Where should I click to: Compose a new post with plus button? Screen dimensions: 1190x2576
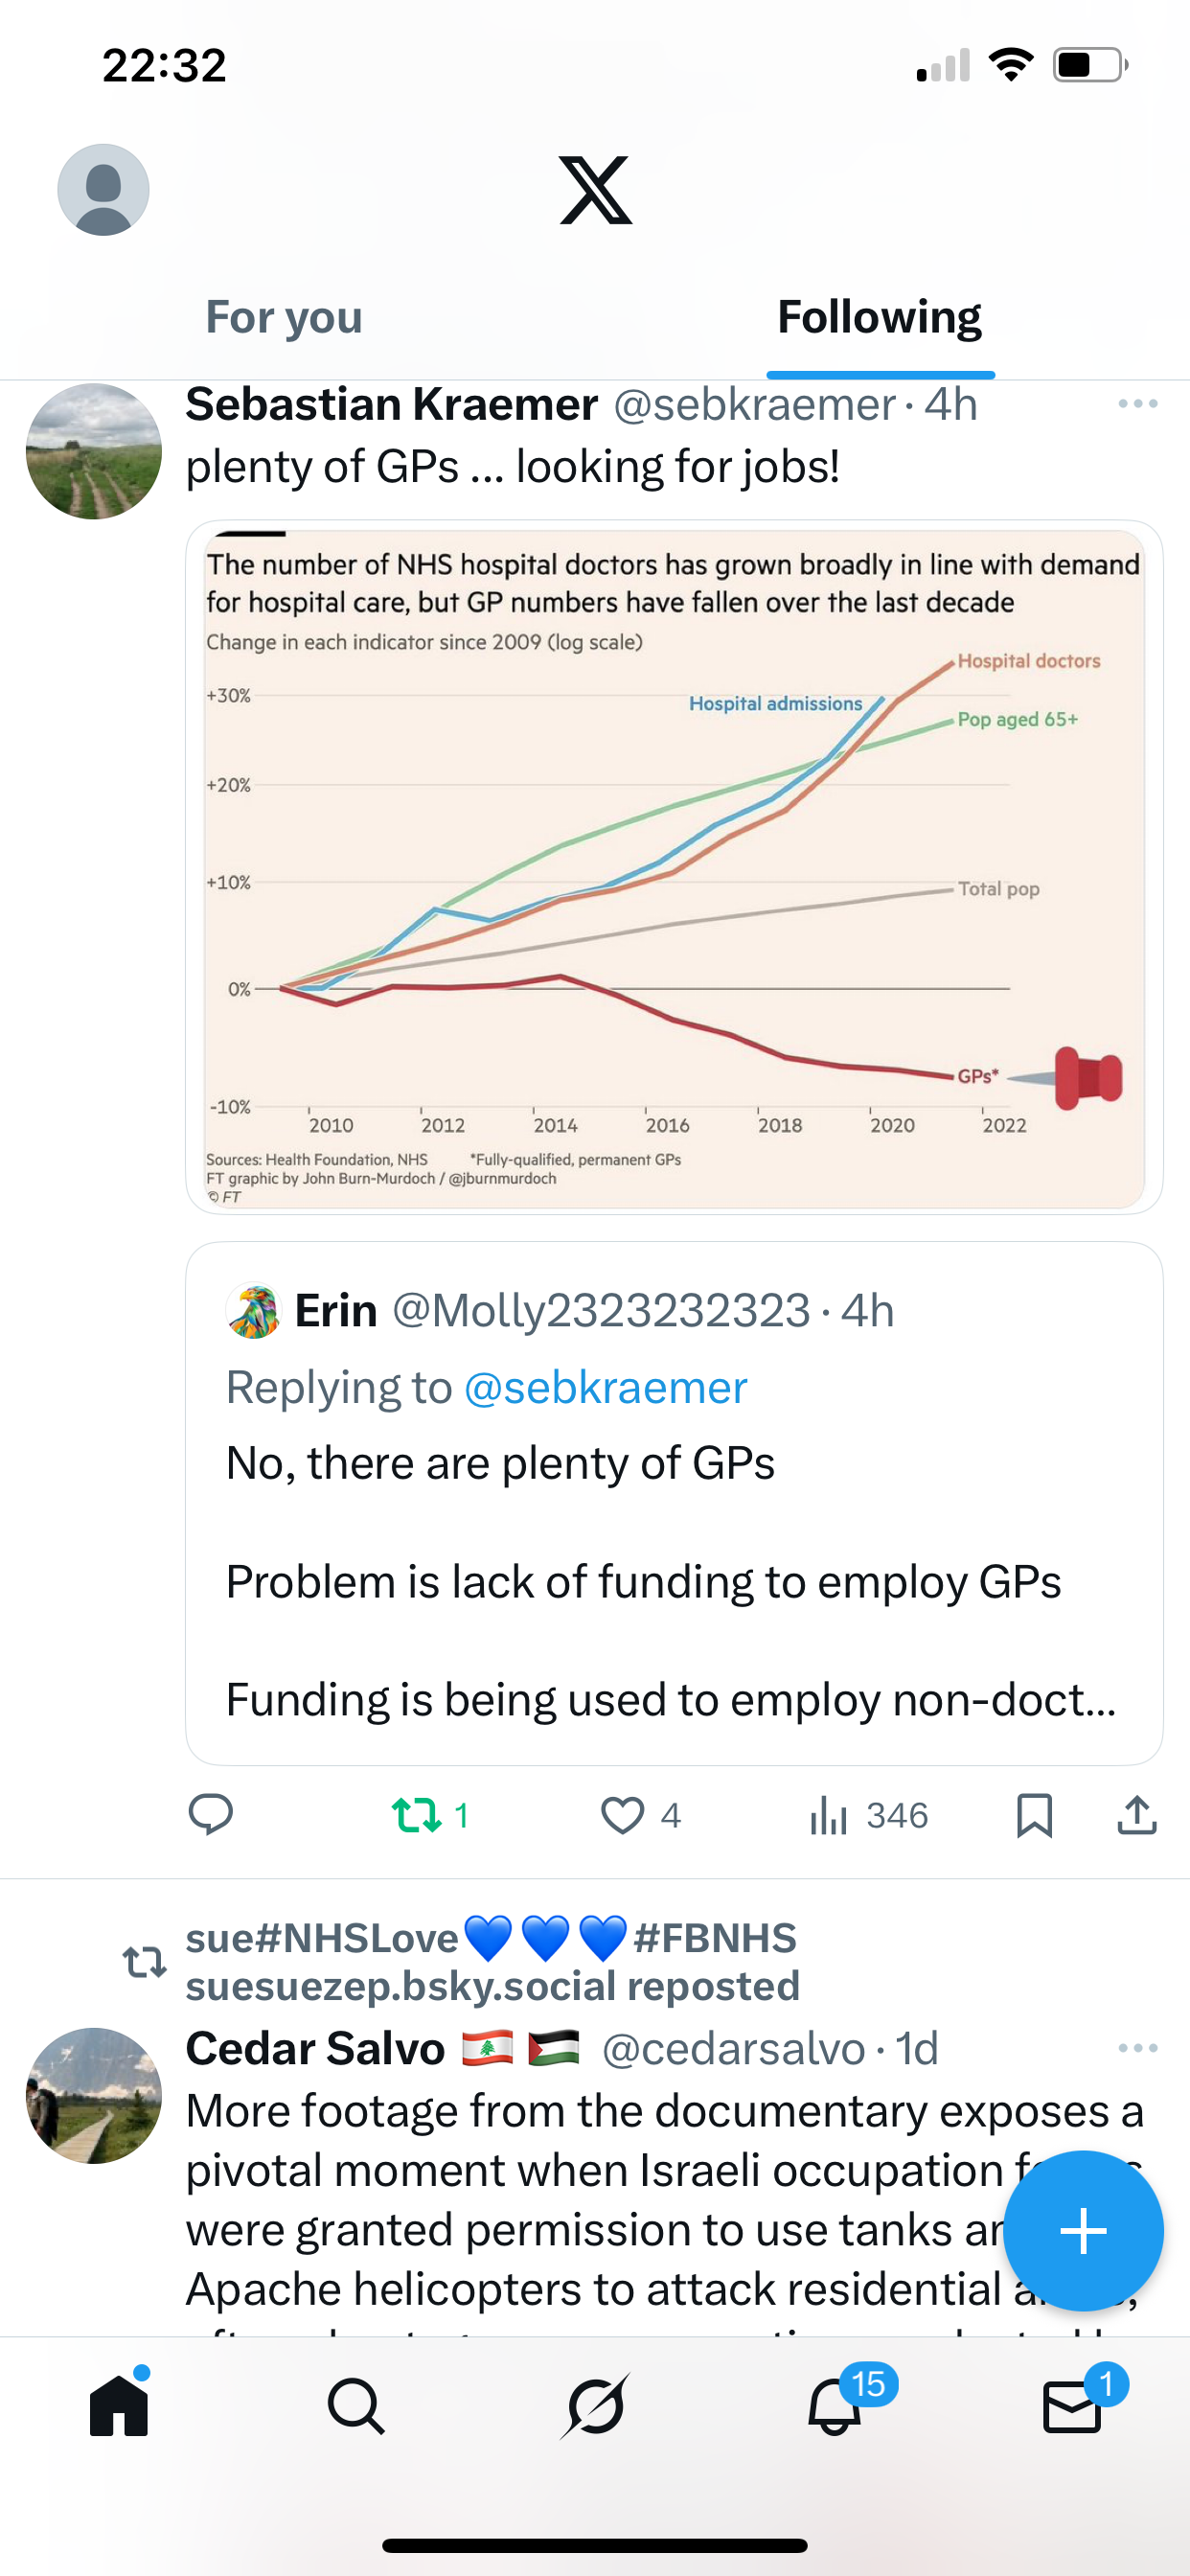pyautogui.click(x=1083, y=2230)
